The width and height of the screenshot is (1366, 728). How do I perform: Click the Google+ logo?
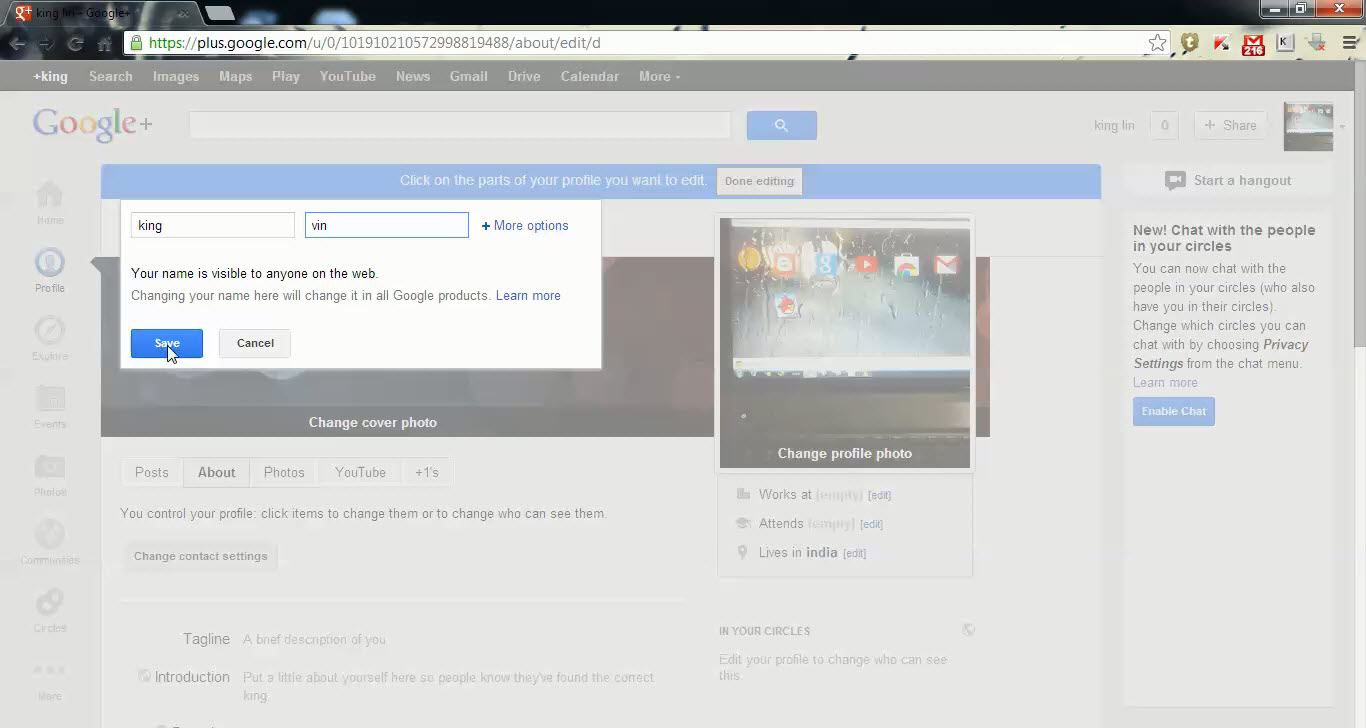click(93, 125)
